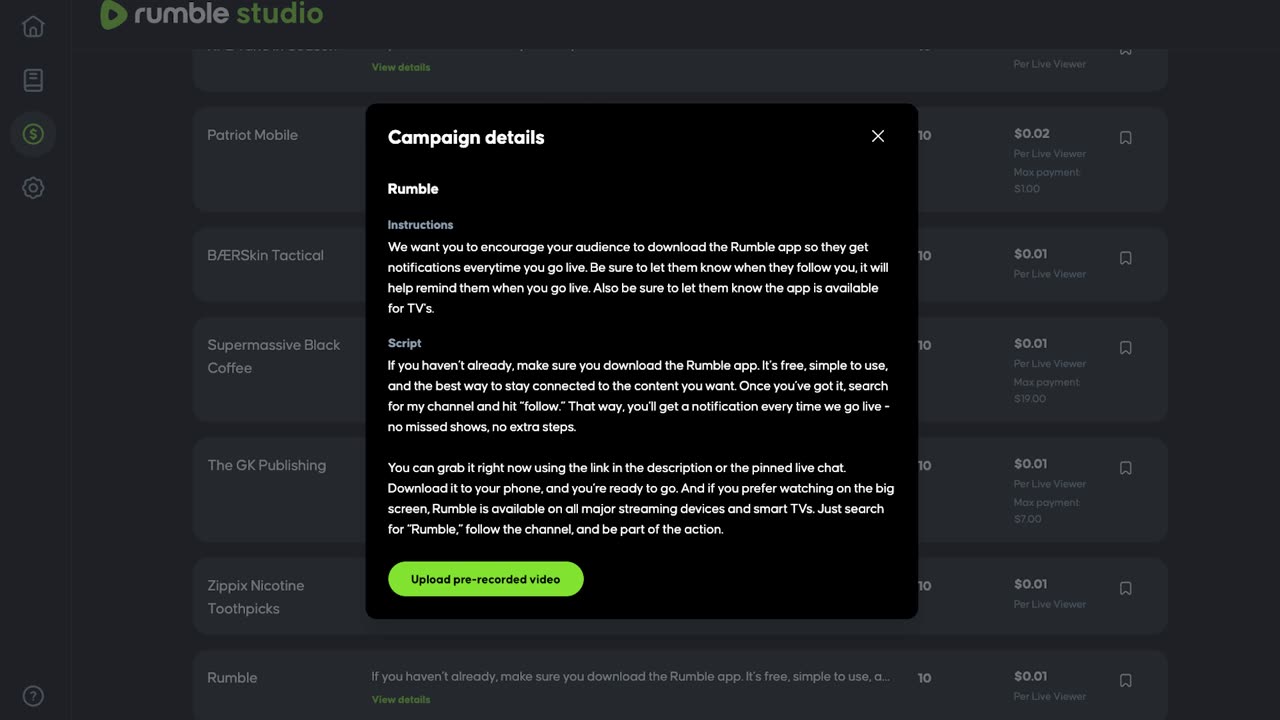This screenshot has width=1280, height=720.
Task: Open the Settings gear icon
Action: pos(33,188)
